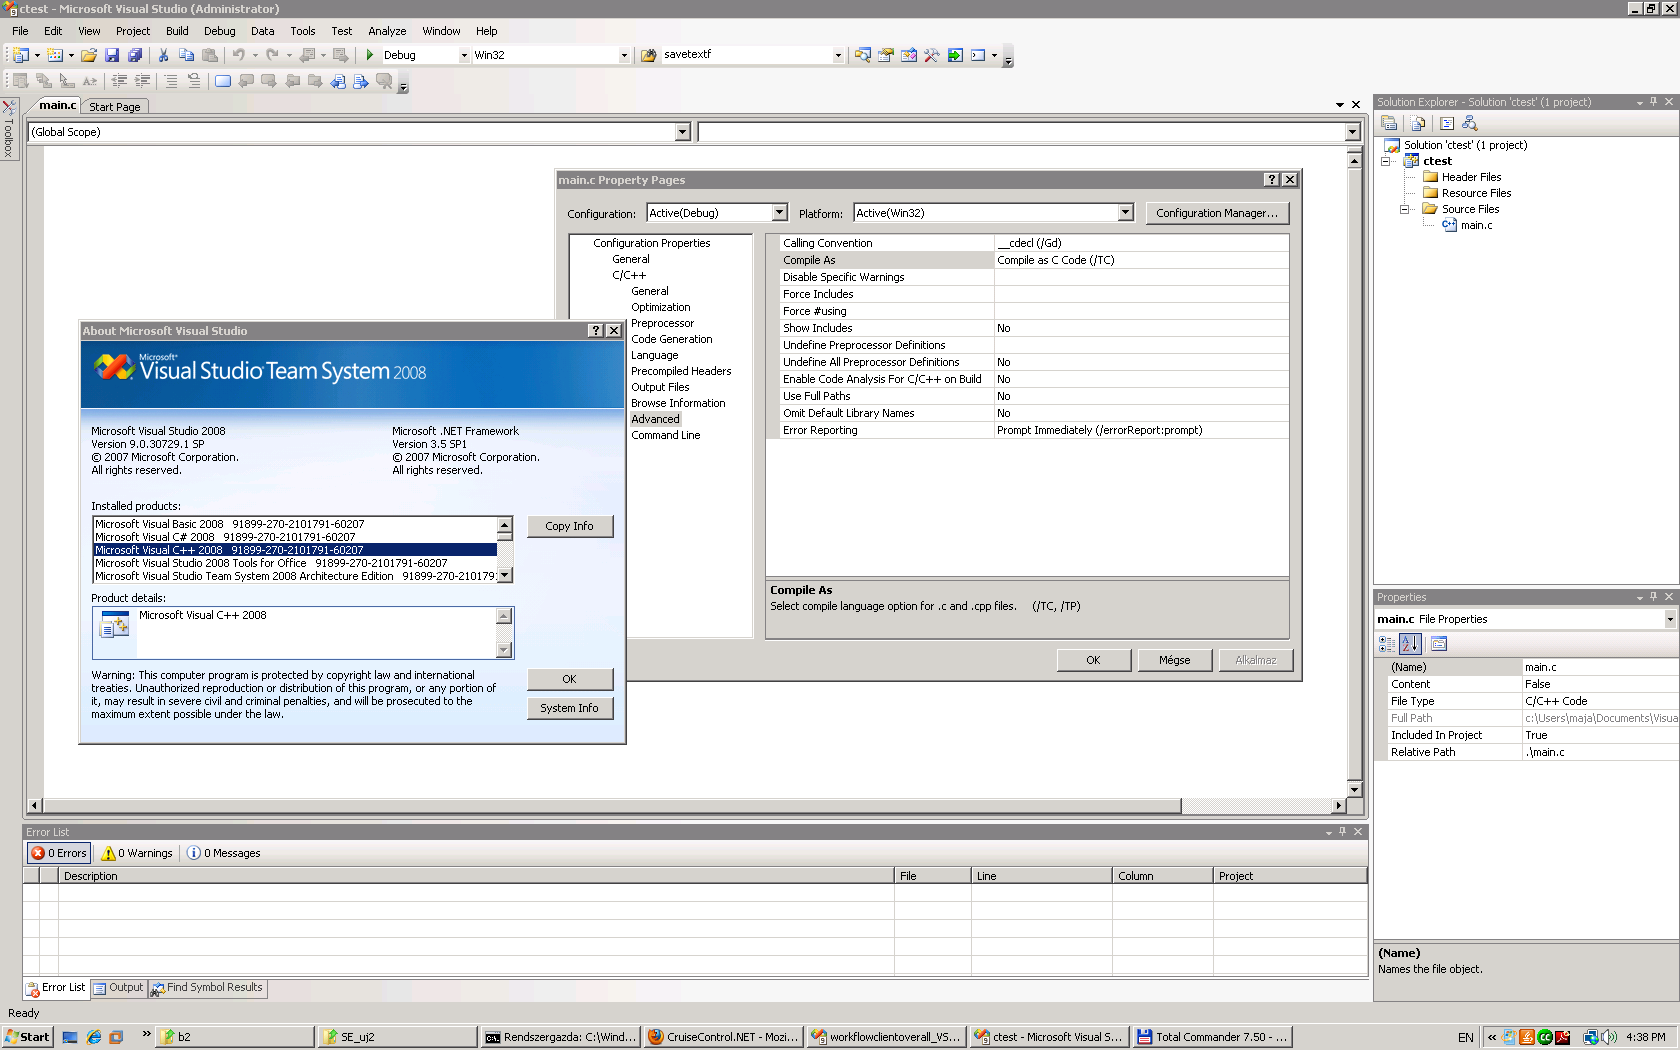Open the Start Page toolbar icon

coord(955,55)
